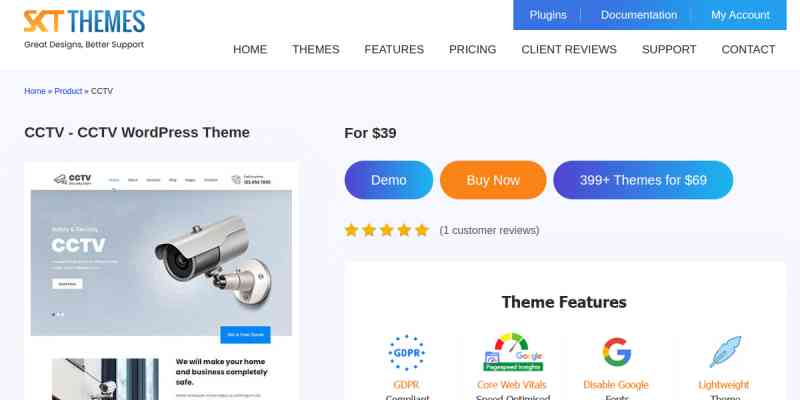800x400 pixels.
Task: Click the orange Buy Now button
Action: pos(493,180)
